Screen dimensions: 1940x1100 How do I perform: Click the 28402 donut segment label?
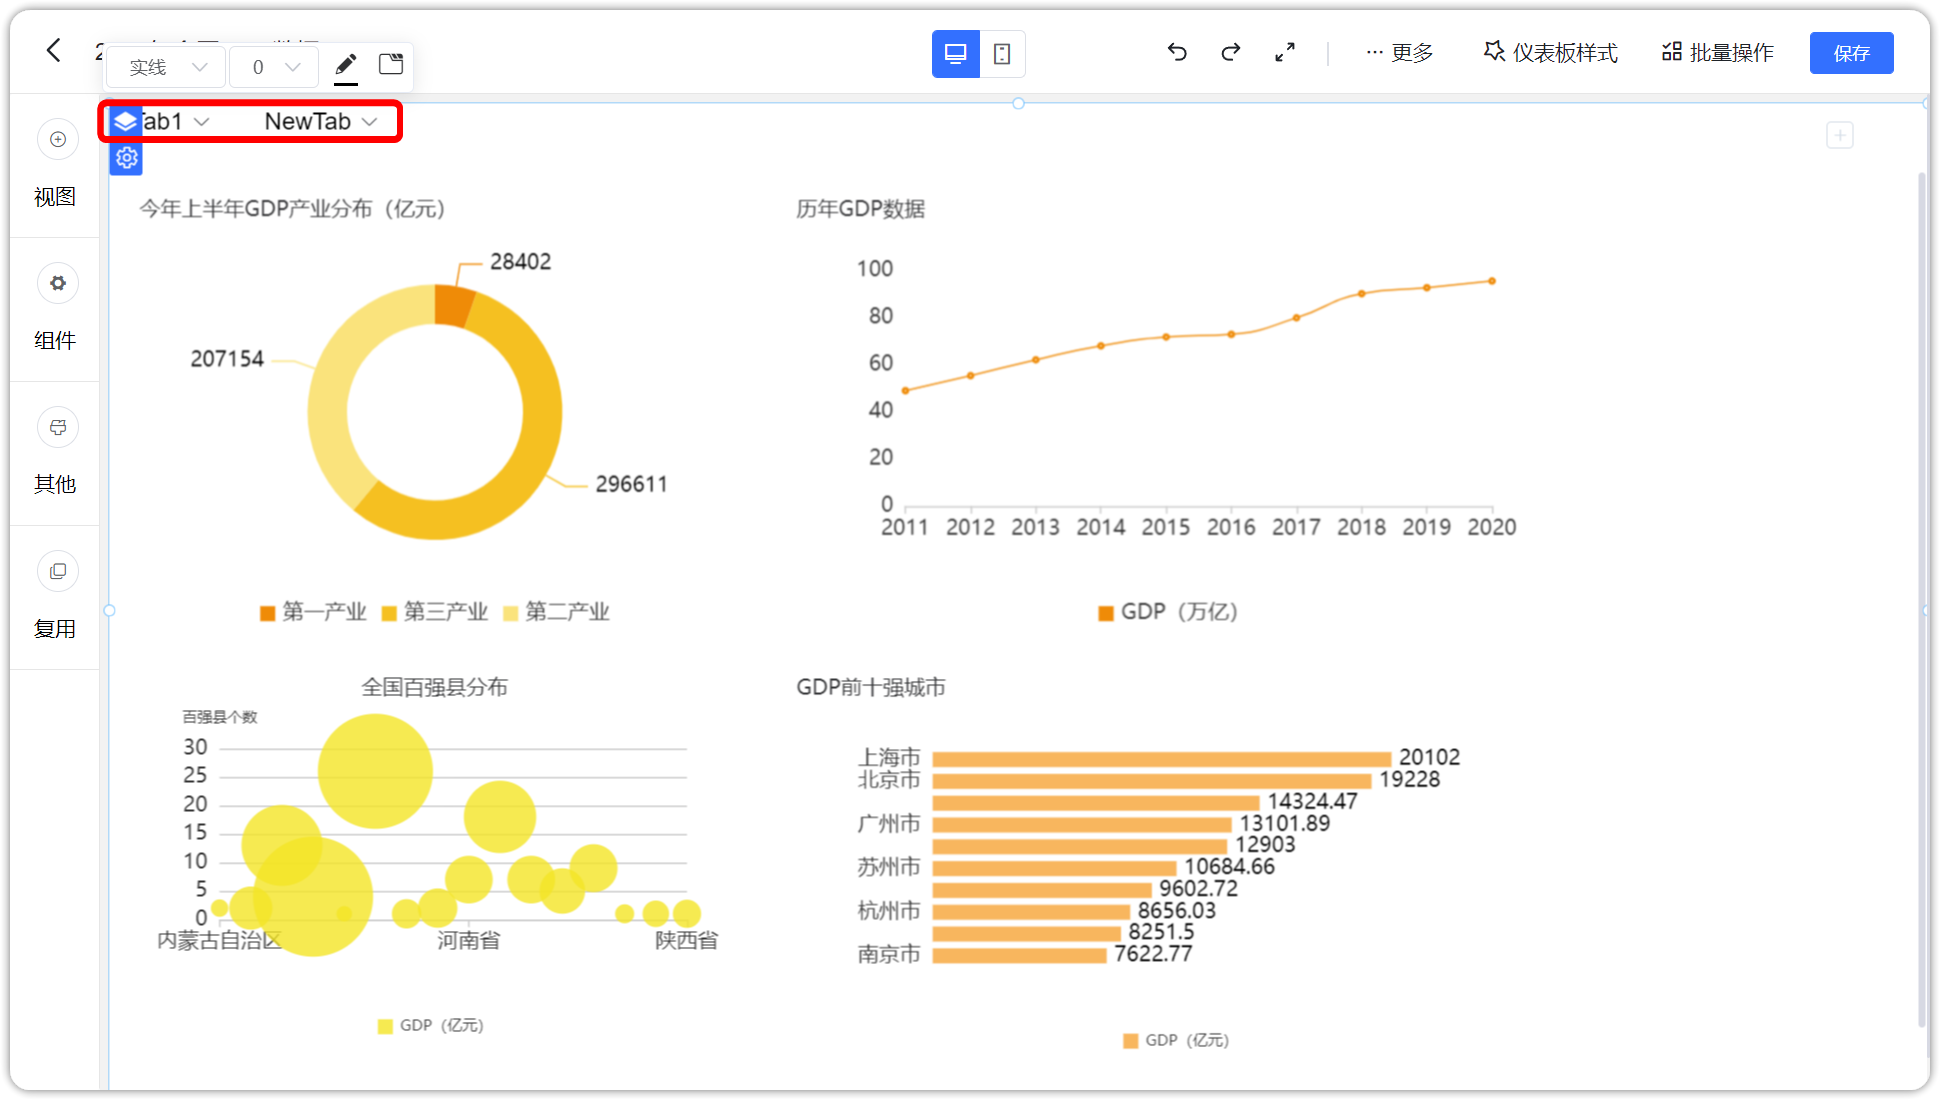coord(520,262)
